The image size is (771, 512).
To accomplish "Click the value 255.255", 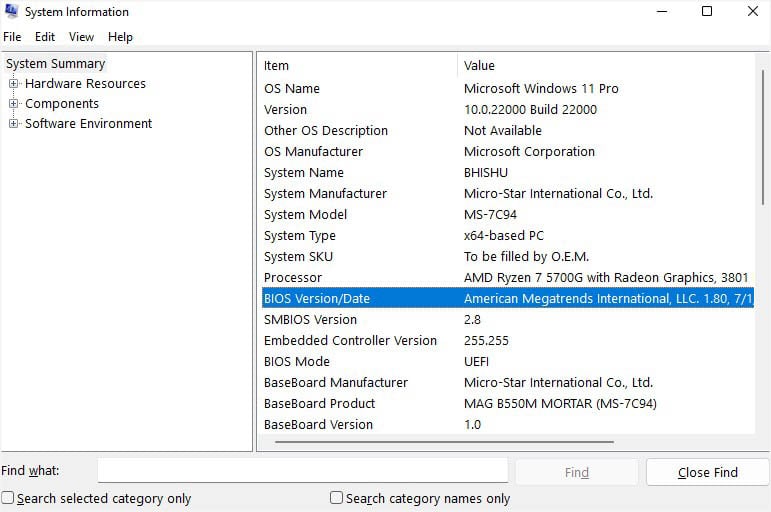I will click(486, 340).
